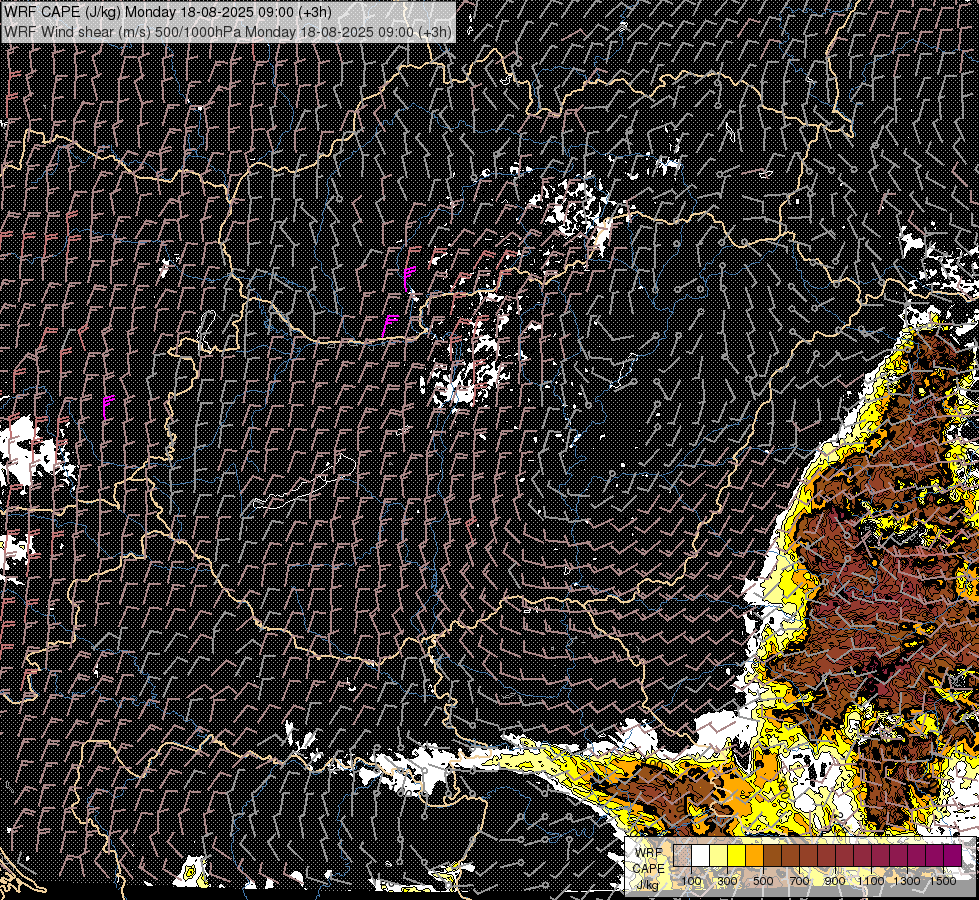Click the 1100 label in the legend
The height and width of the screenshot is (900, 979).
coord(871,881)
